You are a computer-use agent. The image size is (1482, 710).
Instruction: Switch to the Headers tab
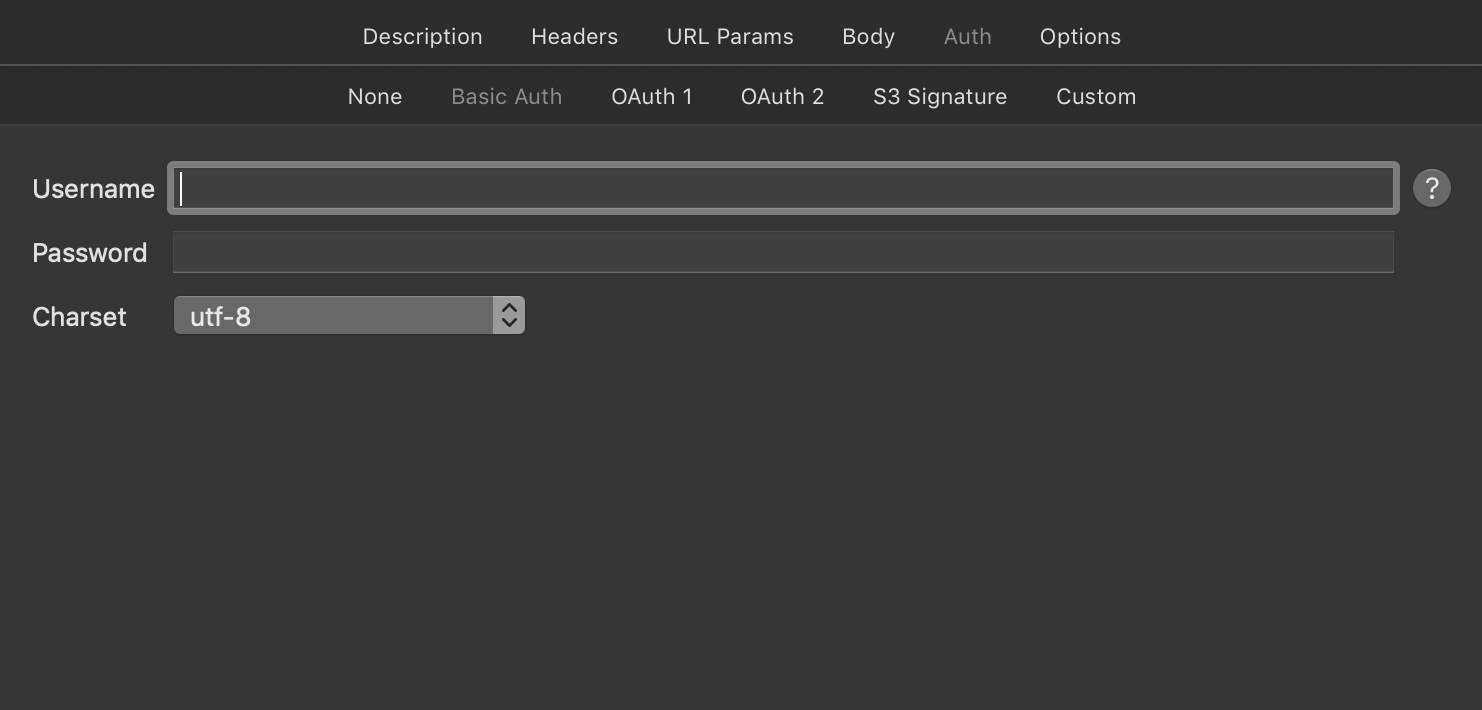574,36
